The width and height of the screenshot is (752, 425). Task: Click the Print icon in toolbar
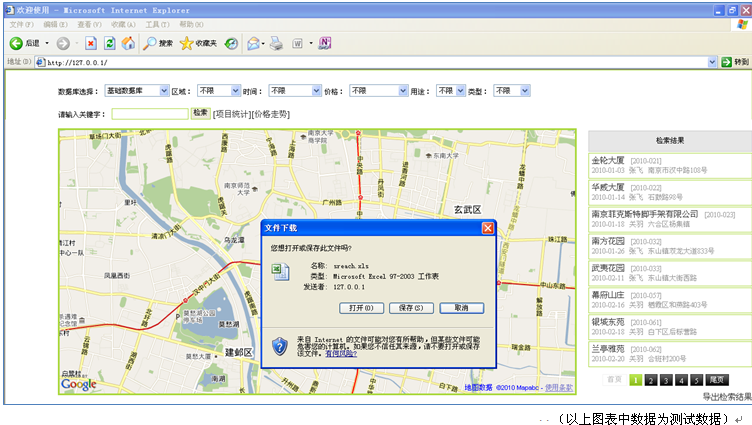(x=275, y=43)
